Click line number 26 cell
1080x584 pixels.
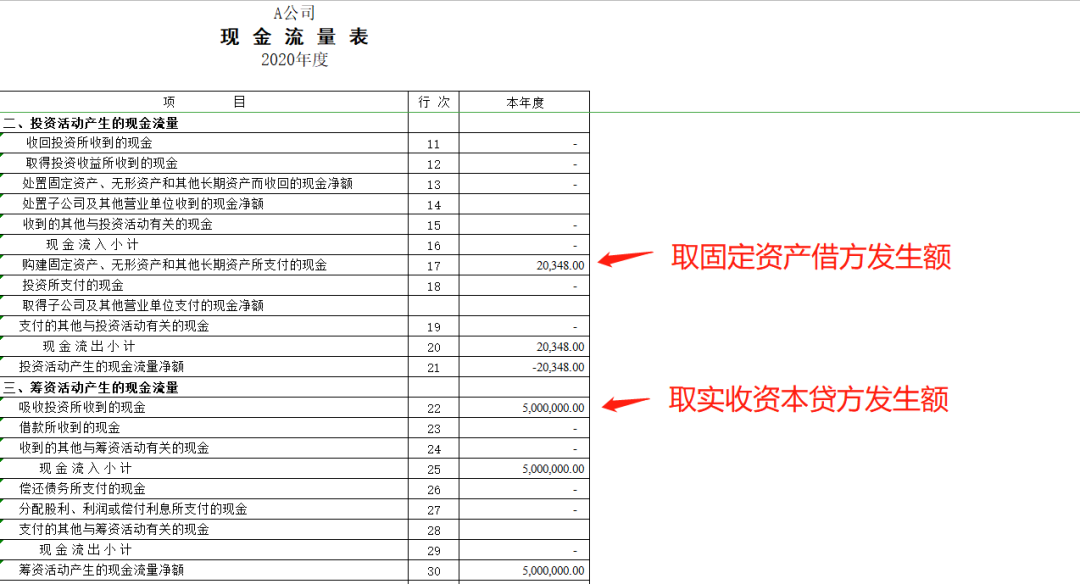pyautogui.click(x=433, y=490)
